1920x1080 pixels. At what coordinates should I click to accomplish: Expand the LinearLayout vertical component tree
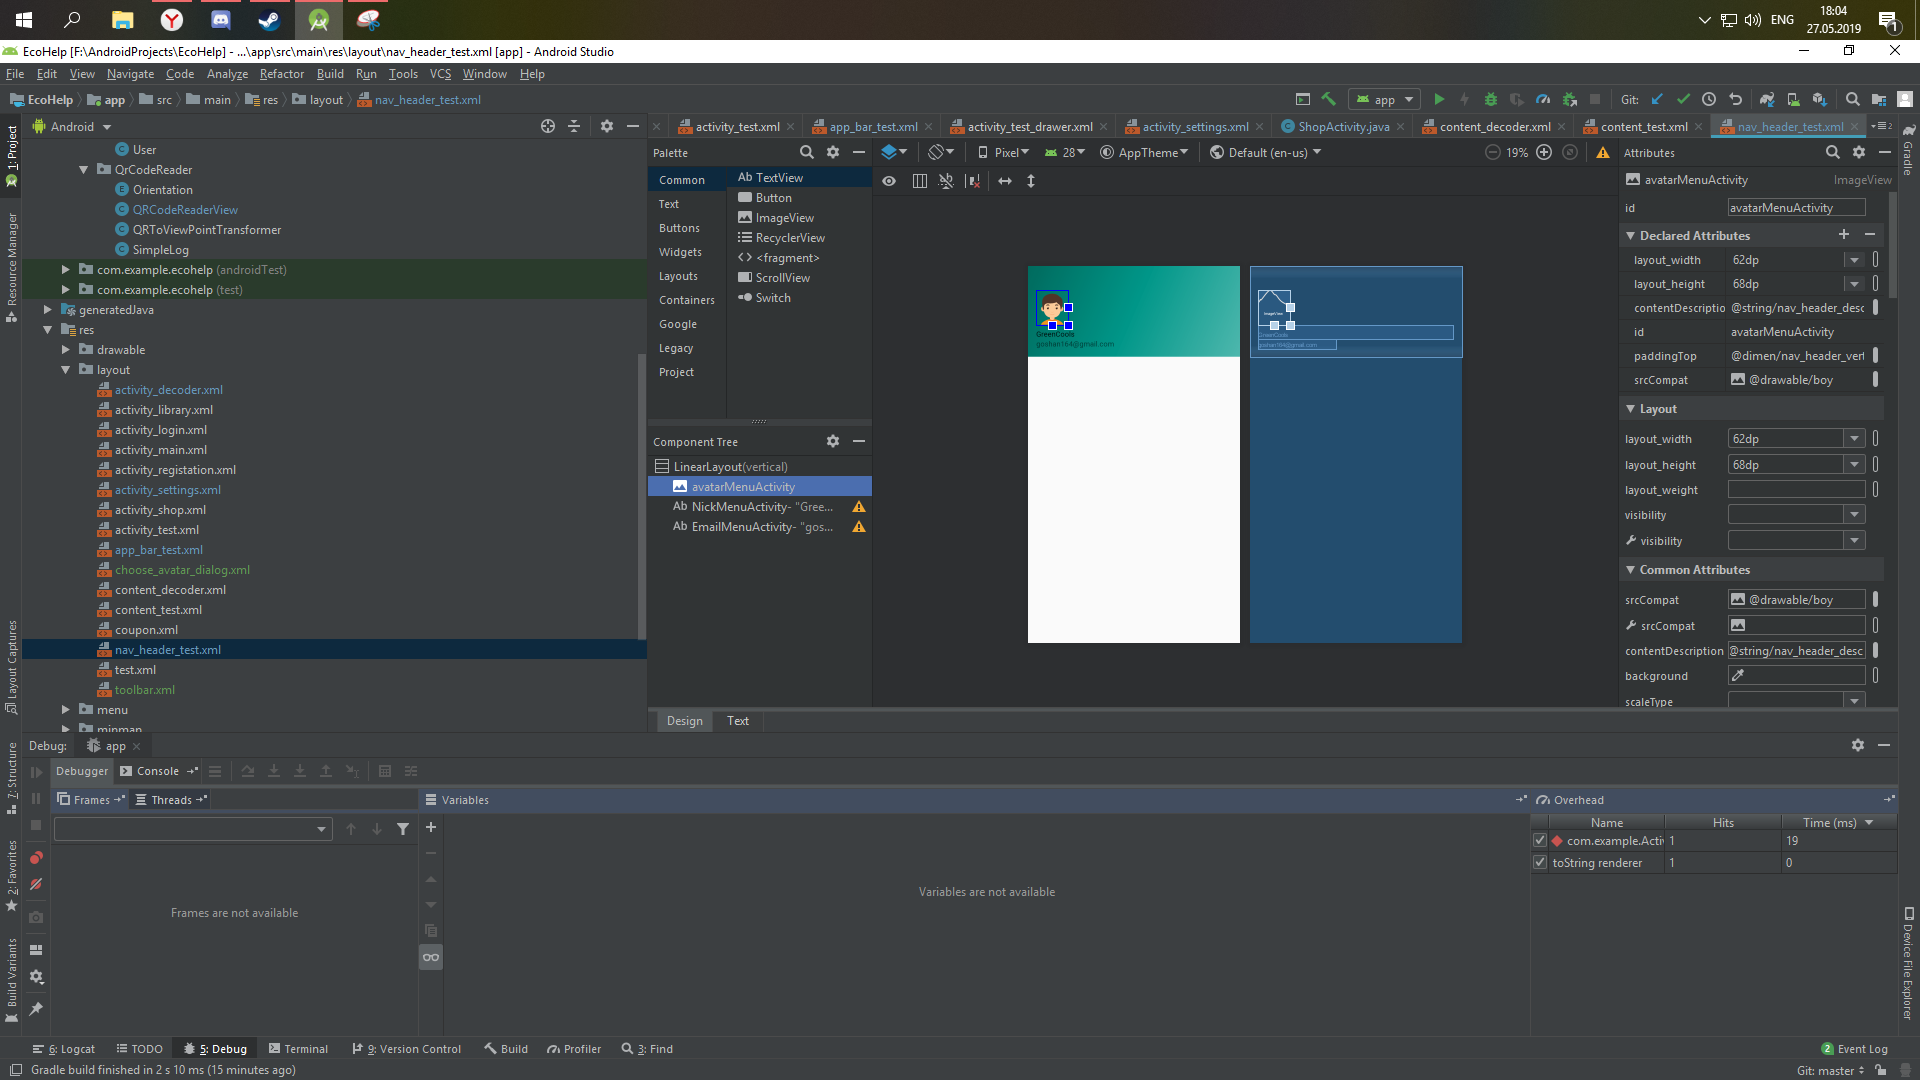(x=659, y=465)
